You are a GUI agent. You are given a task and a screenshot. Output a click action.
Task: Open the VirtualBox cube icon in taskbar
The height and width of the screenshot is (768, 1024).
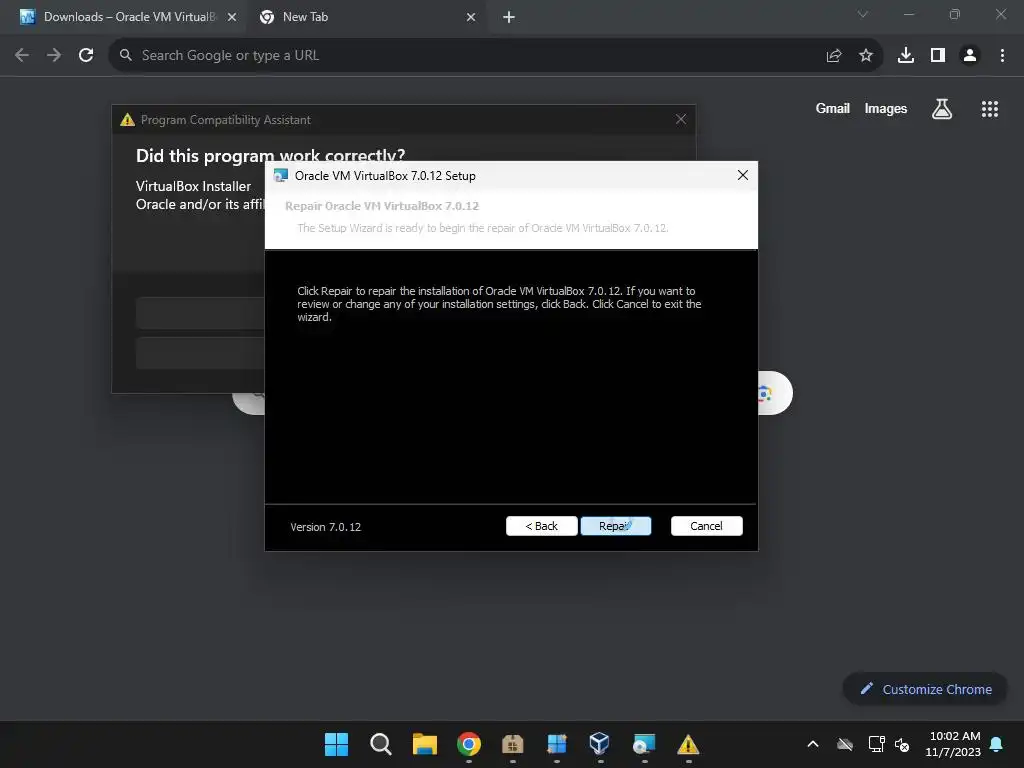coord(600,744)
